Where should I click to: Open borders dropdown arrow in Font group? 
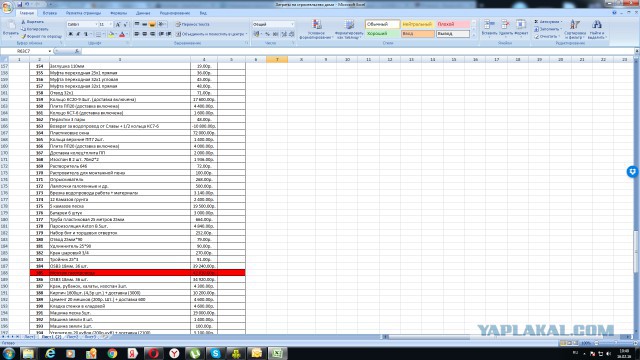click(104, 35)
